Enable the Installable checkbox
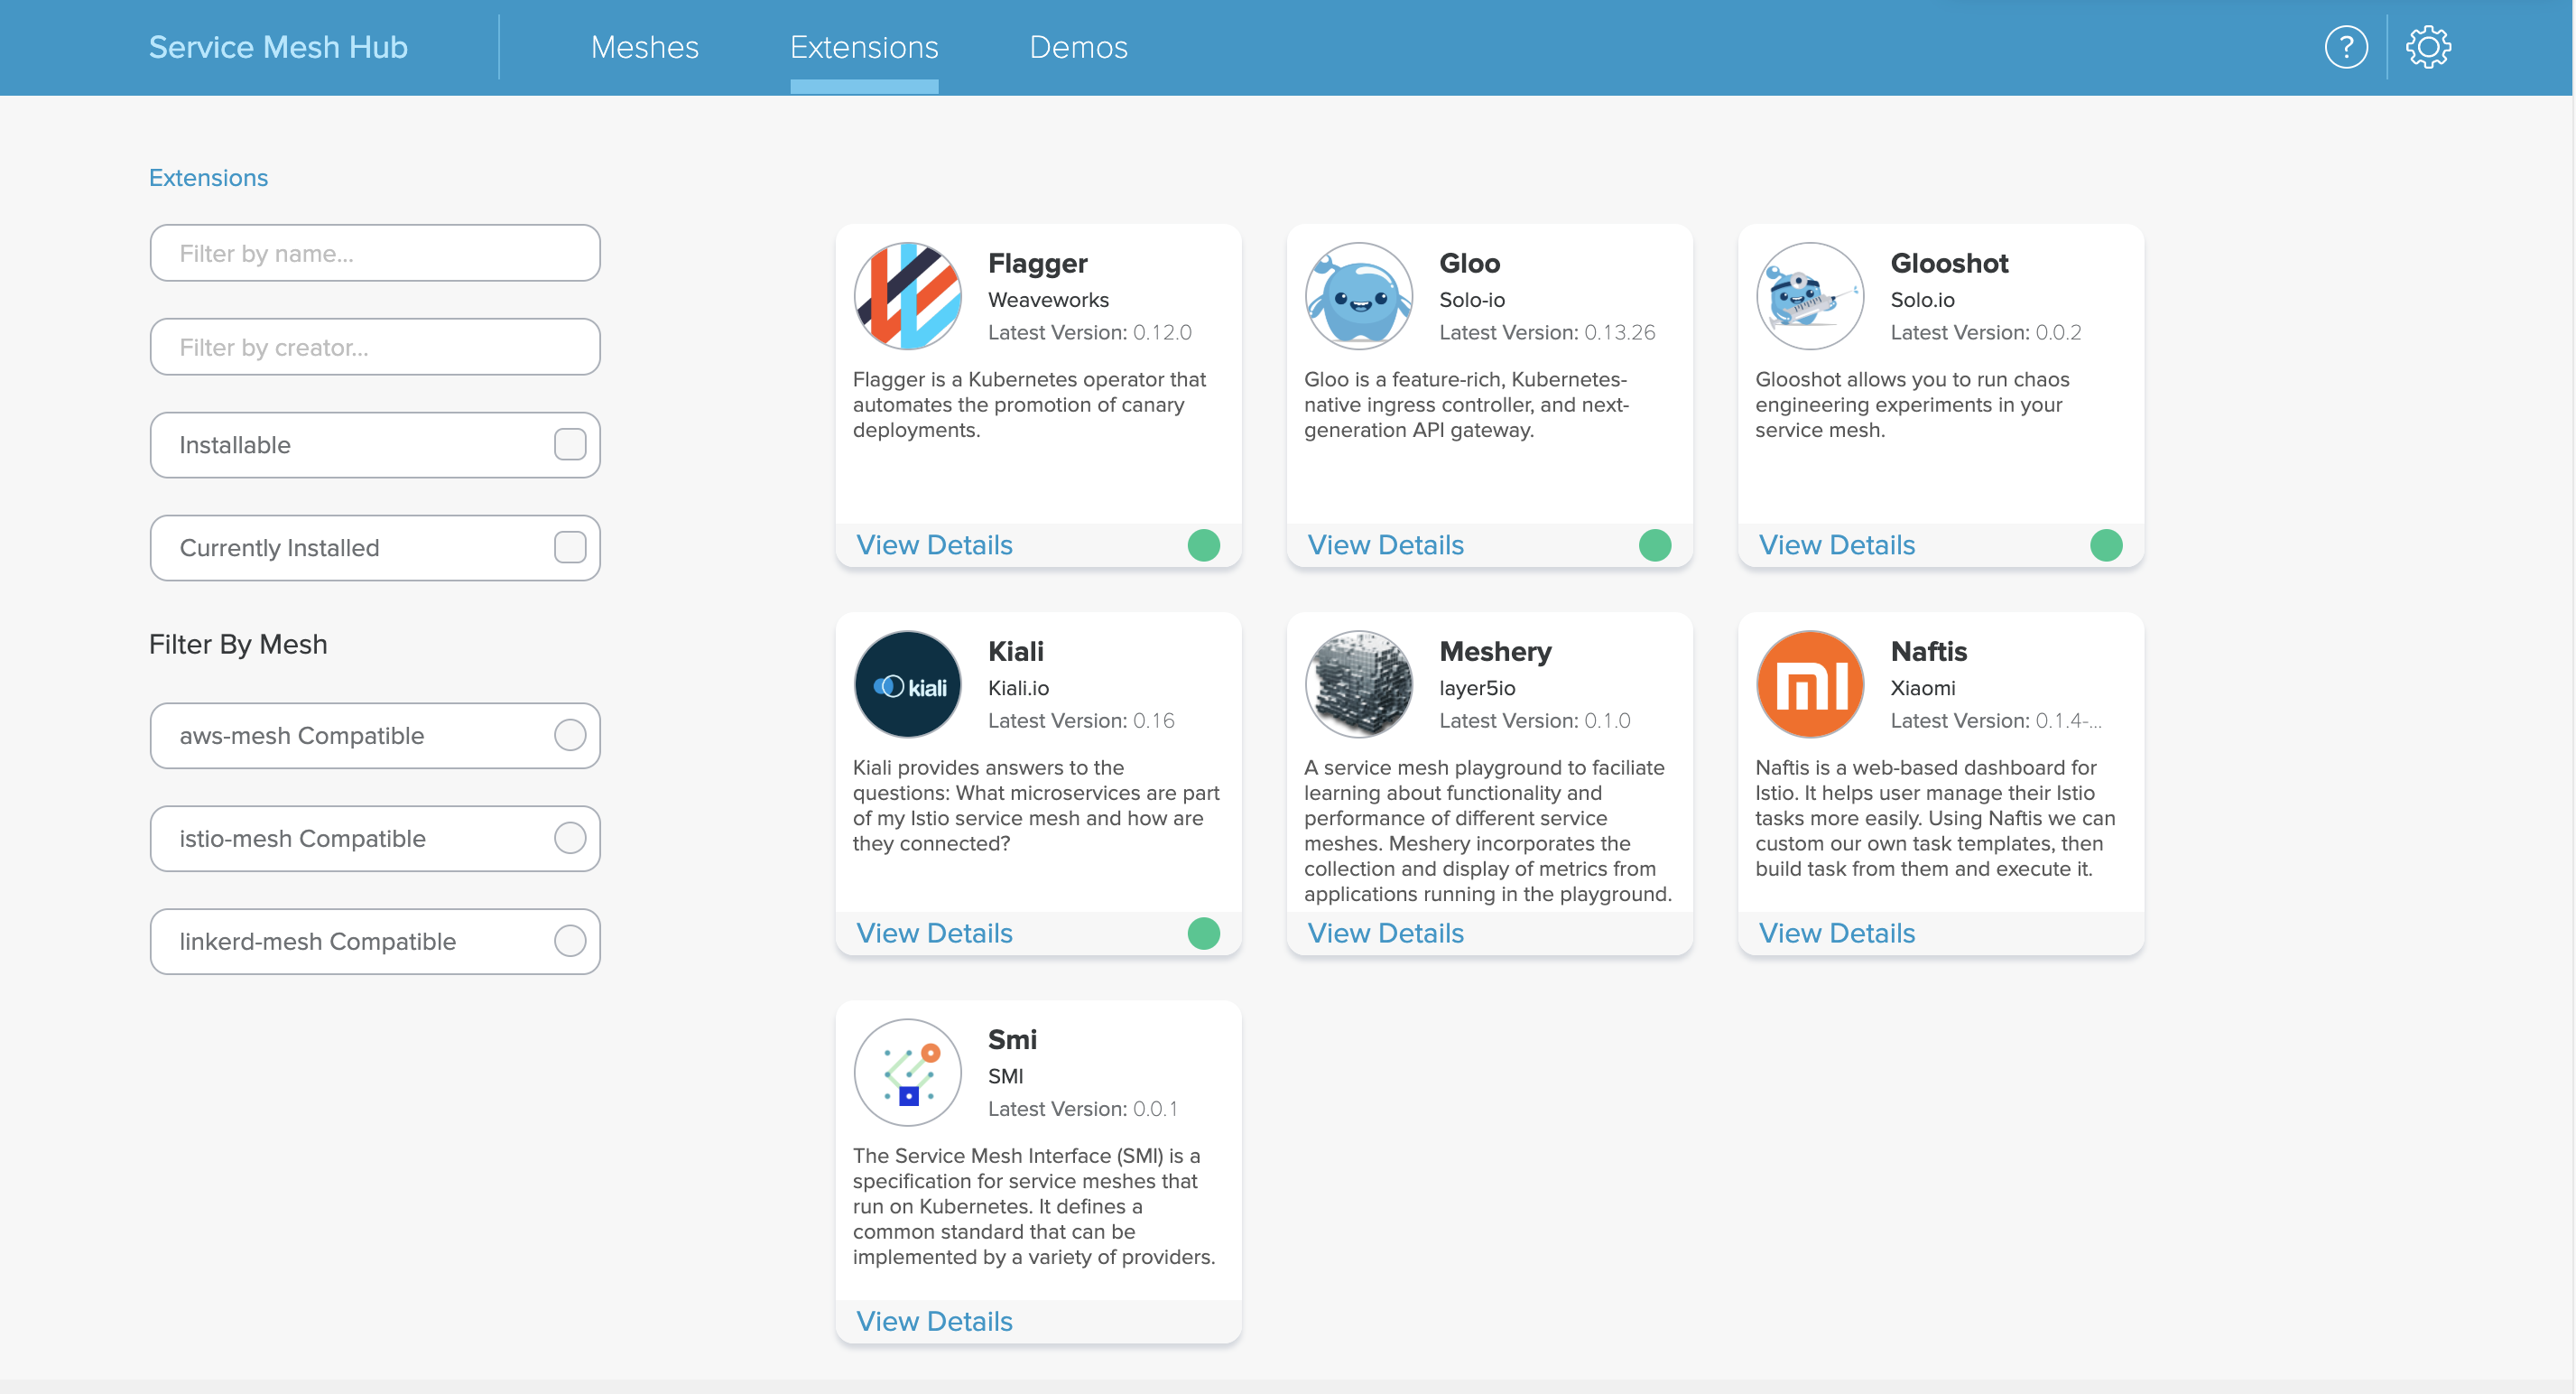Viewport: 2576px width, 1394px height. point(570,444)
